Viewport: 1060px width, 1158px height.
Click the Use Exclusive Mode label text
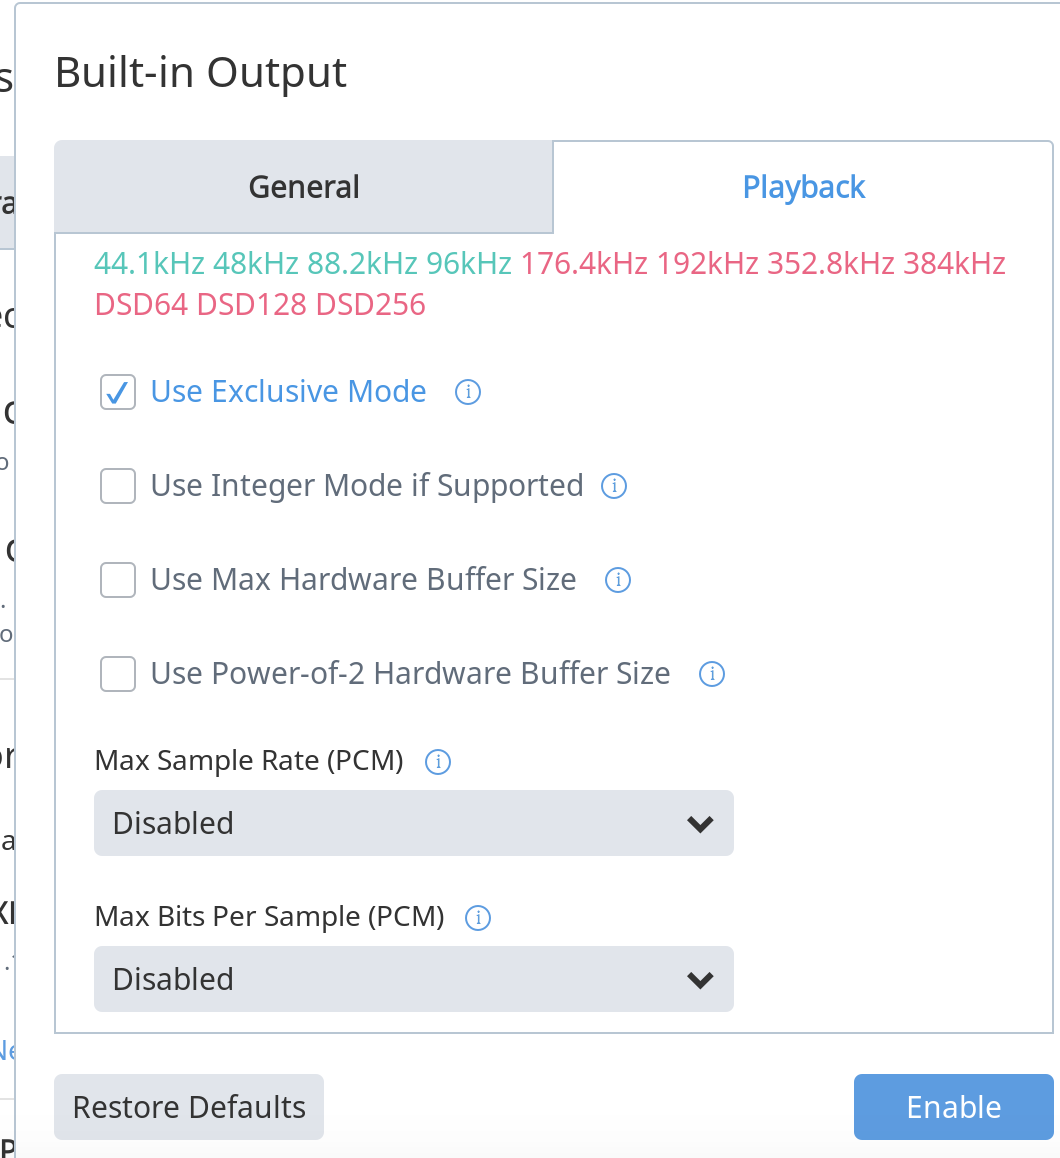[x=288, y=391]
